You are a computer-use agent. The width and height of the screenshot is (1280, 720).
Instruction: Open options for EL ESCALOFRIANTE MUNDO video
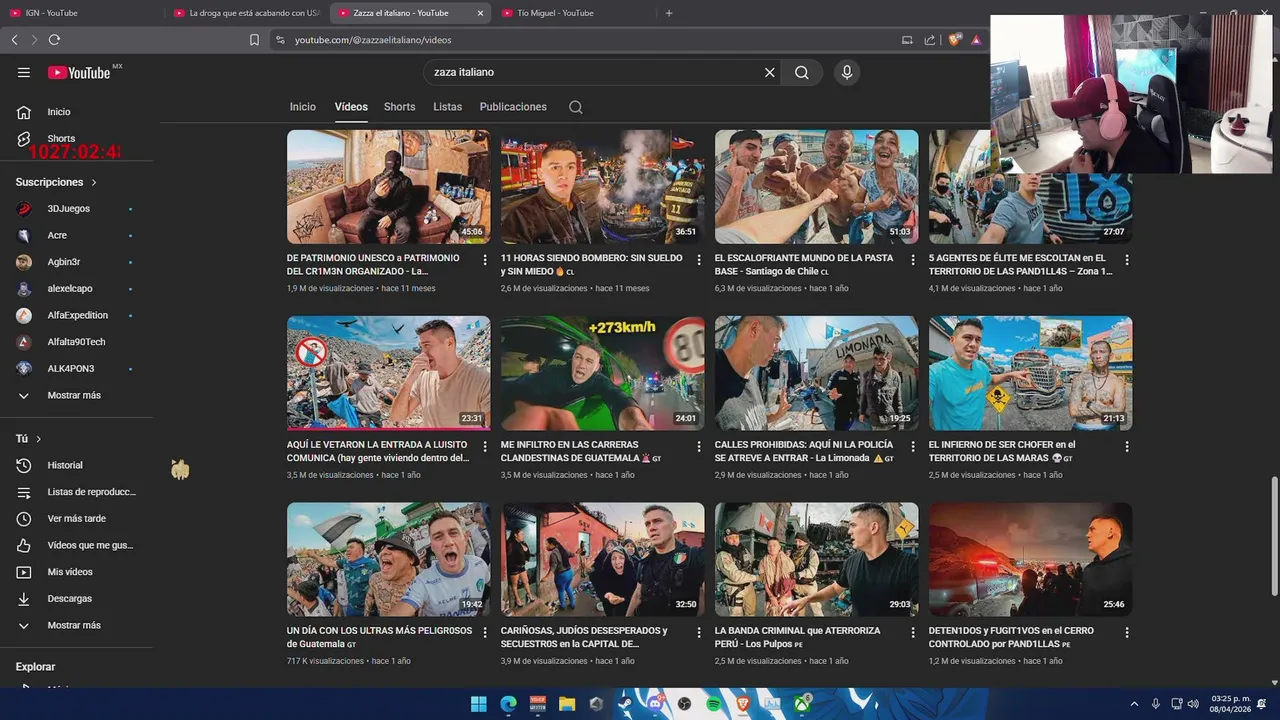[913, 259]
